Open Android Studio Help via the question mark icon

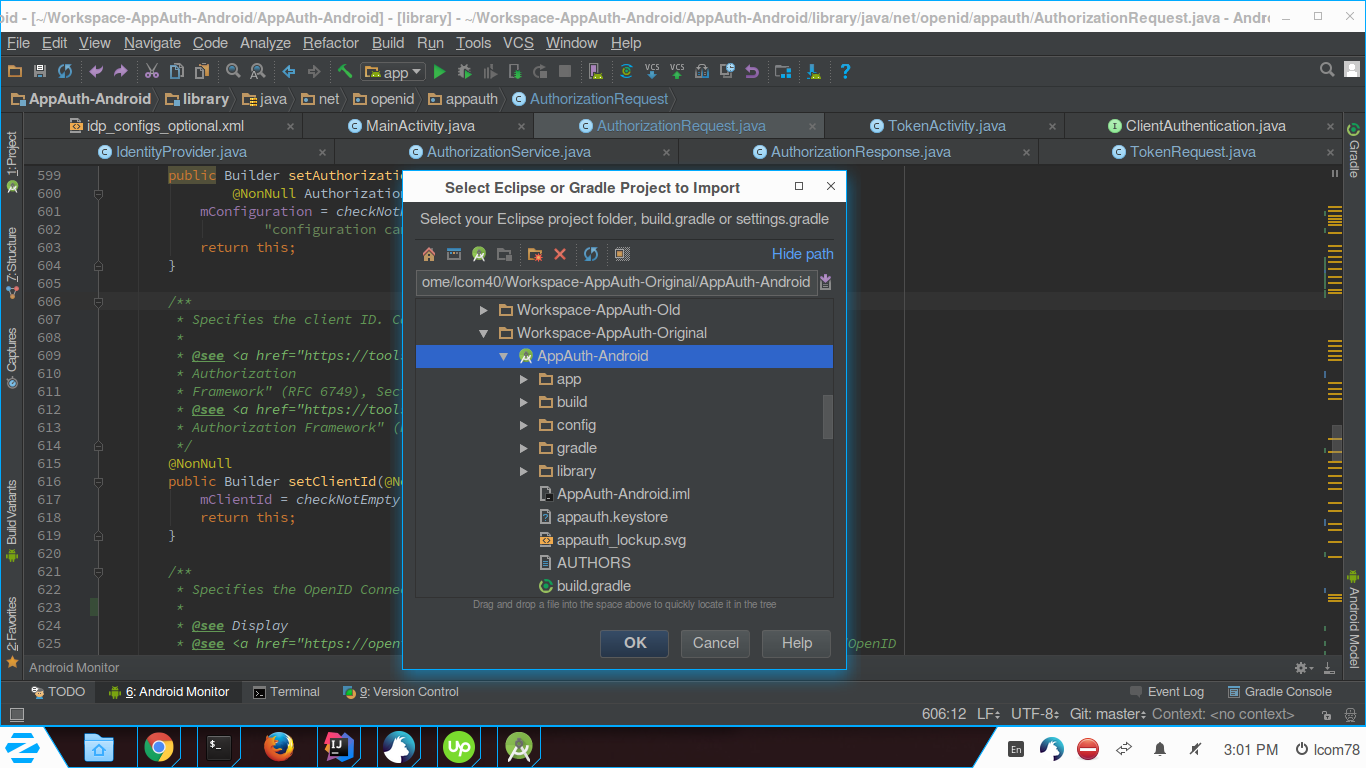(x=845, y=71)
